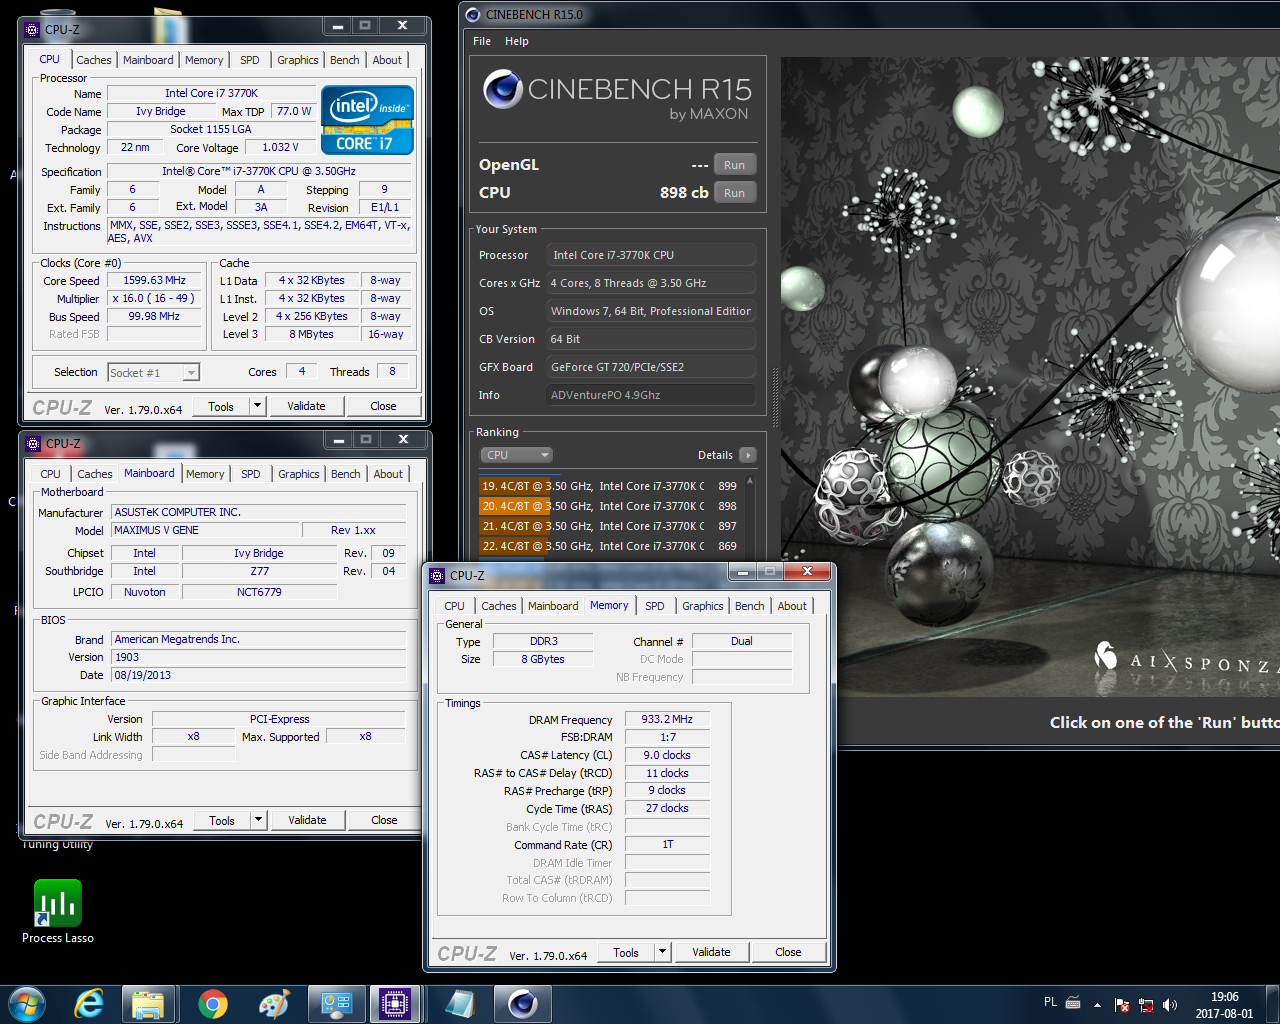Launch Internet Explorer from taskbar
The height and width of the screenshot is (1024, 1280).
(90, 1004)
